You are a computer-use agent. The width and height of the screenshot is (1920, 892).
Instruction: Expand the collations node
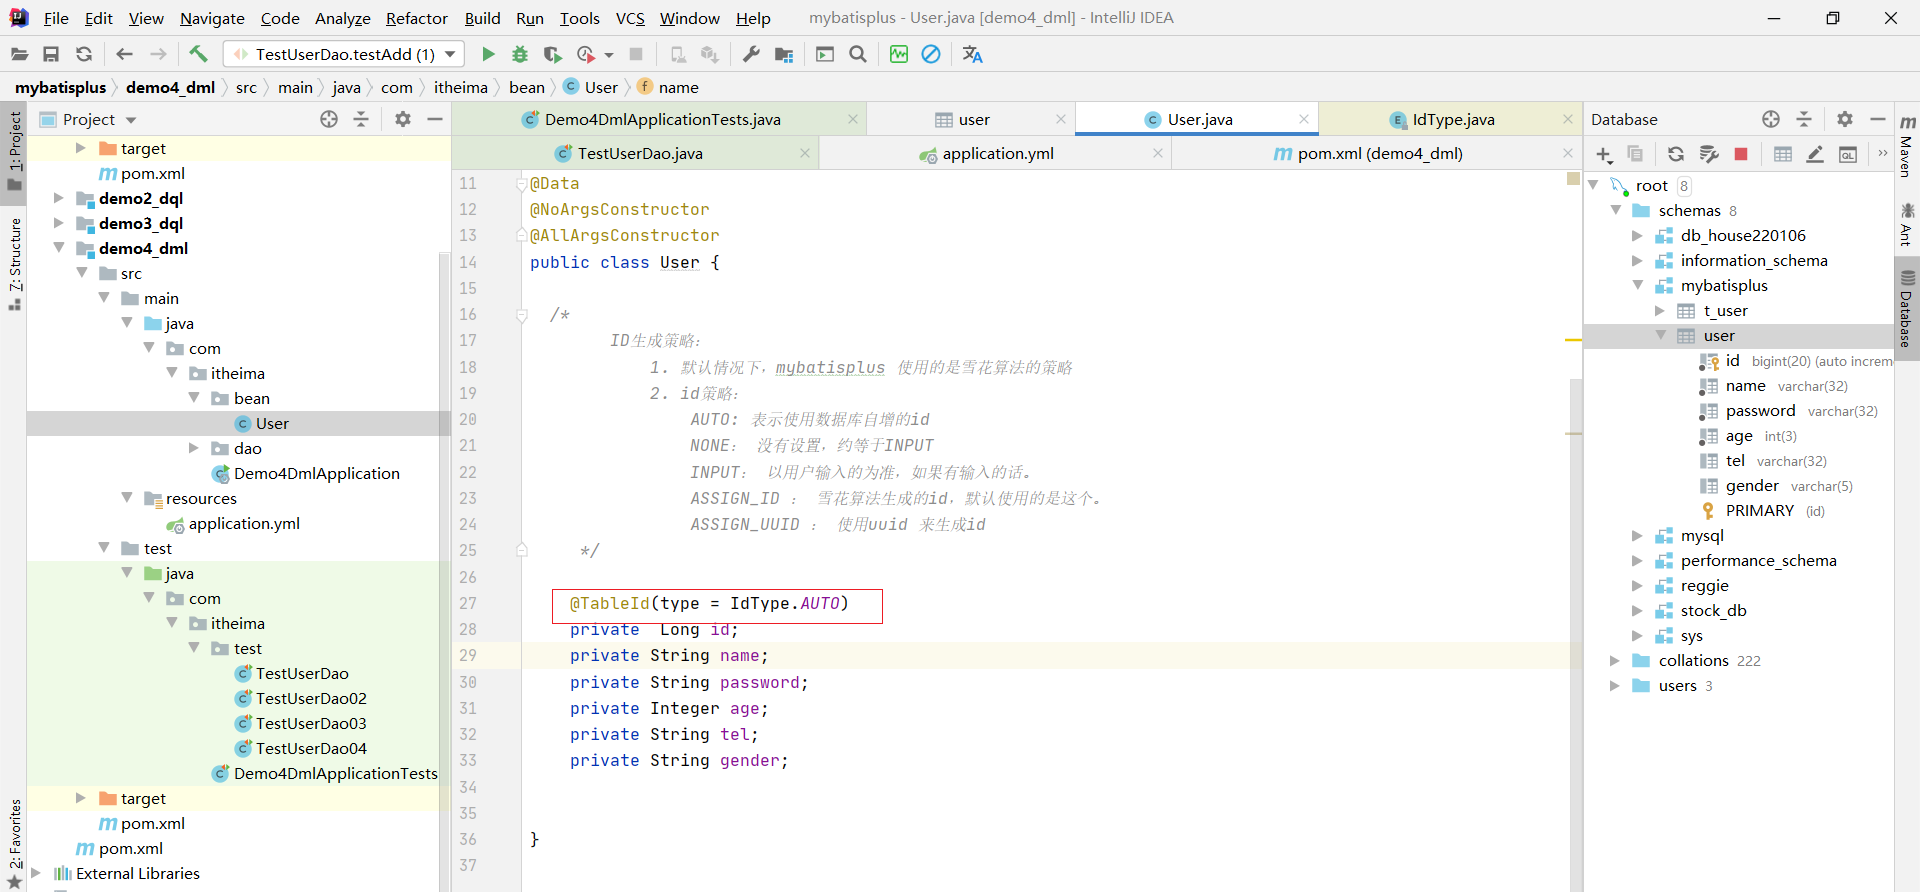tap(1614, 661)
